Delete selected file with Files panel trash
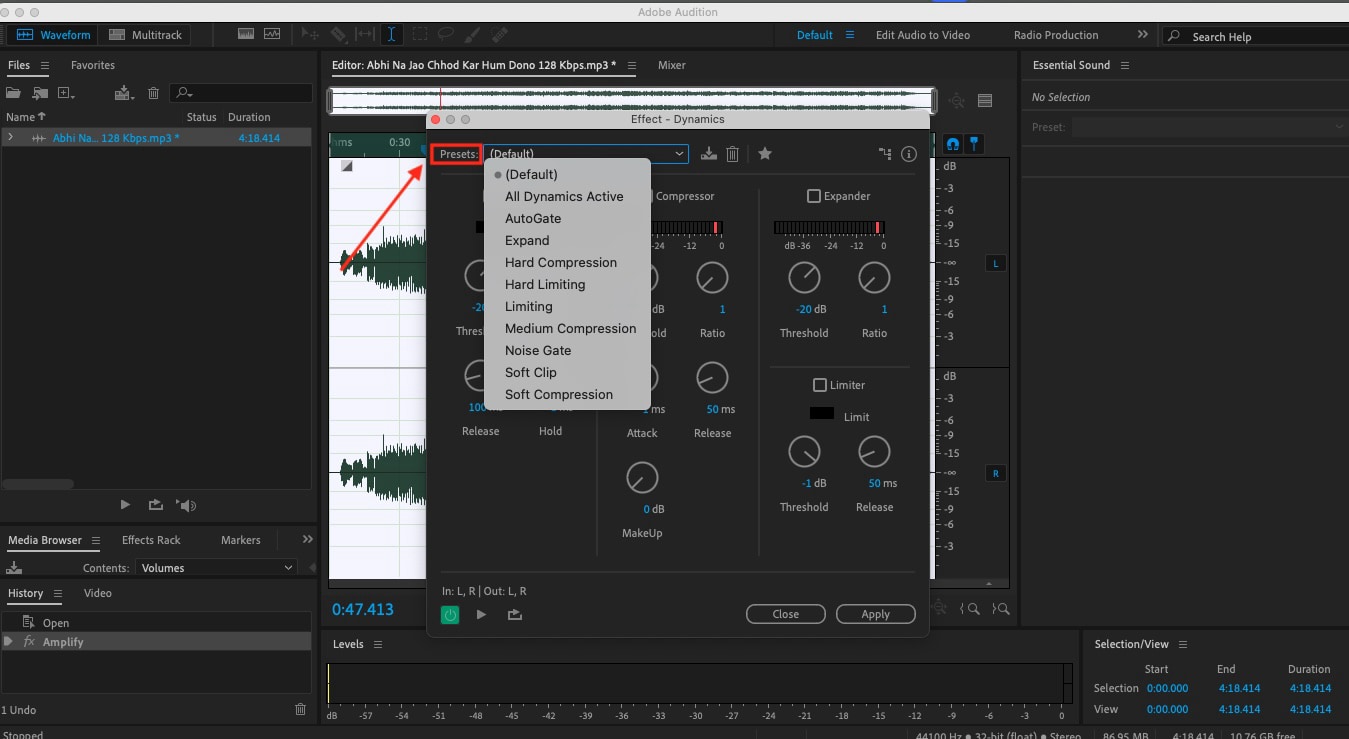 [153, 93]
